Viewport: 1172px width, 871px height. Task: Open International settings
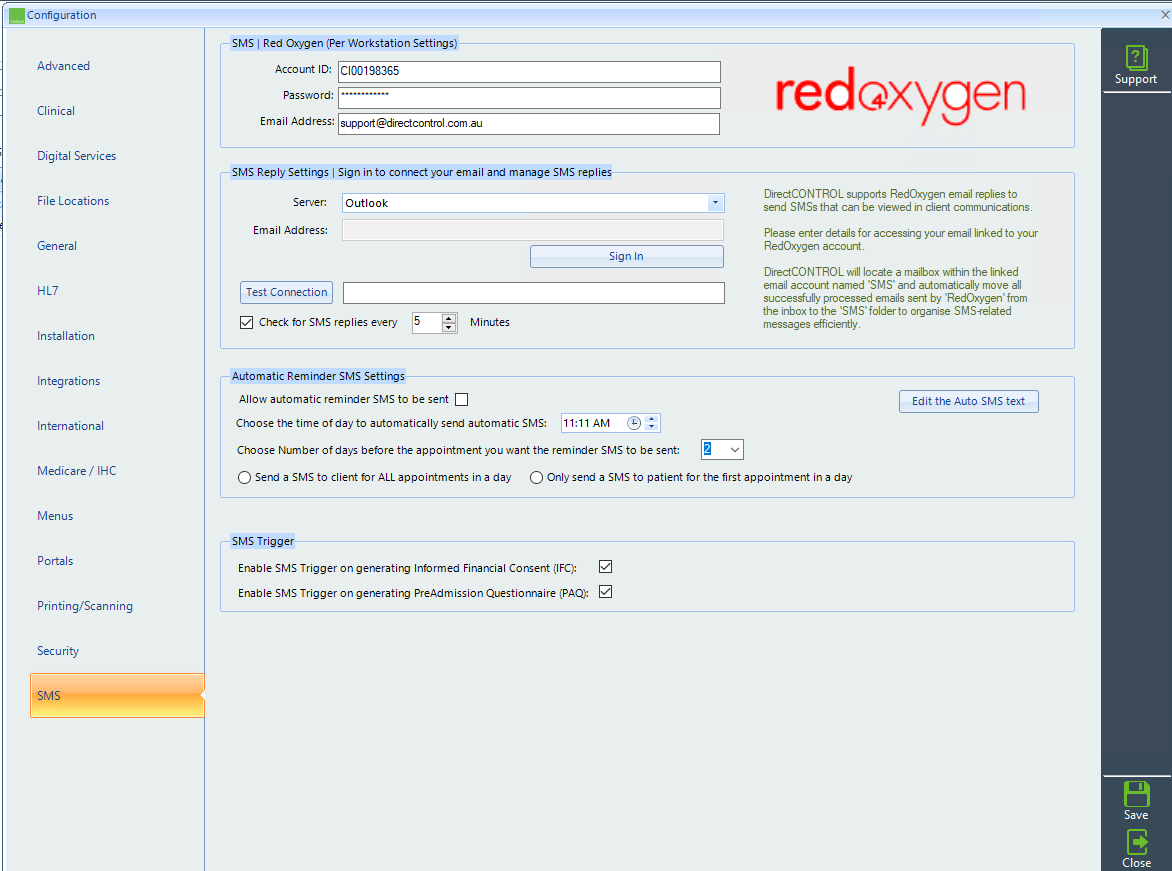[x=70, y=425]
